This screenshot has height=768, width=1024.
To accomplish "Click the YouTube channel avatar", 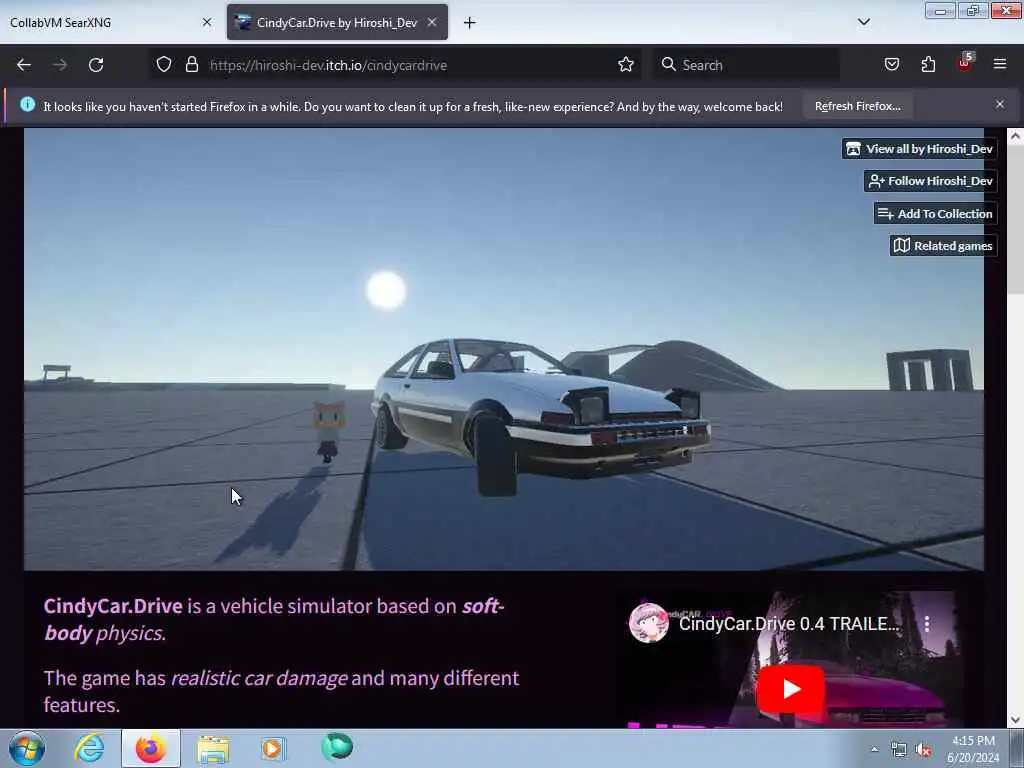I will tap(648, 623).
